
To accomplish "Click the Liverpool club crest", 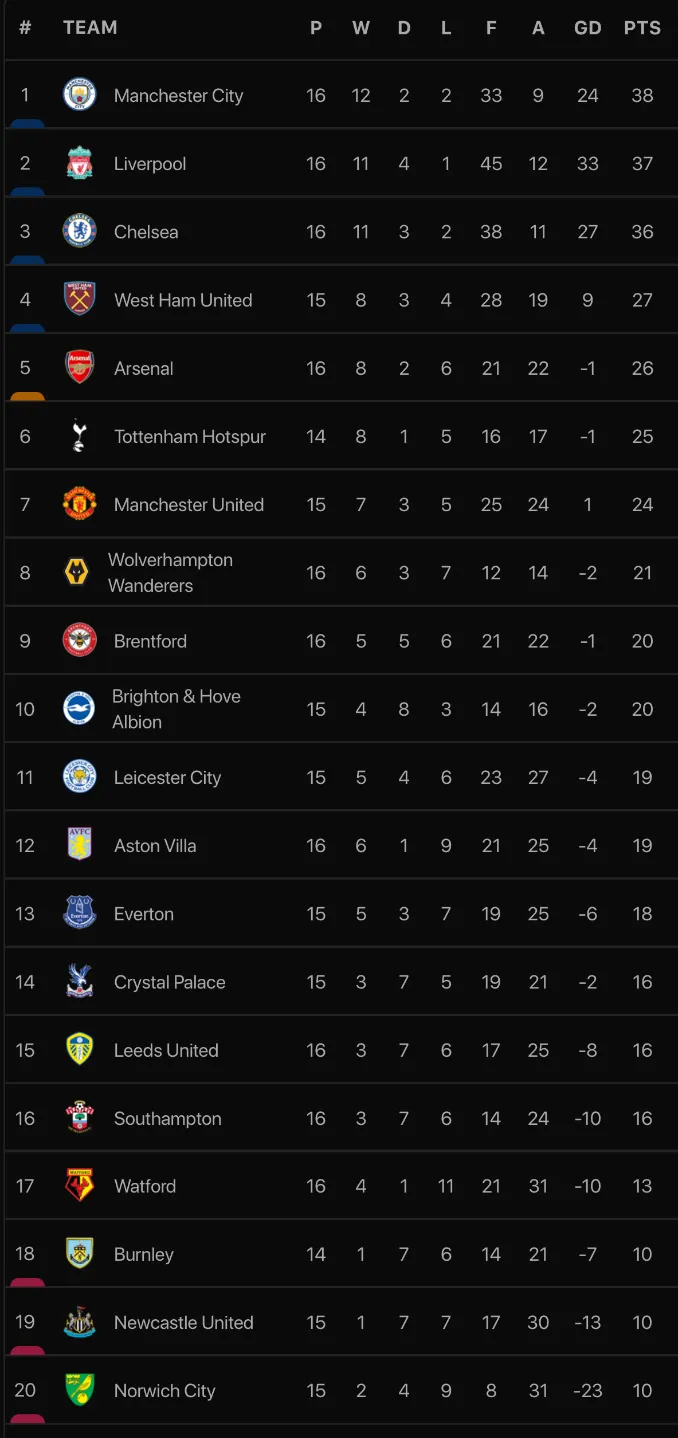I will (79, 163).
